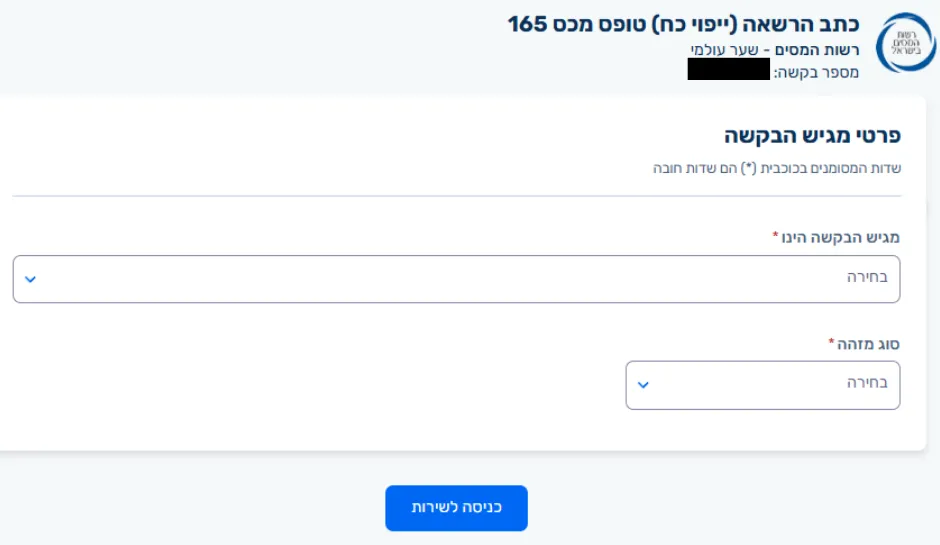Screen dimensions: 940x545
Task: Click "בחירה" placeholder in the identifier type dropdown
Action: (867, 385)
